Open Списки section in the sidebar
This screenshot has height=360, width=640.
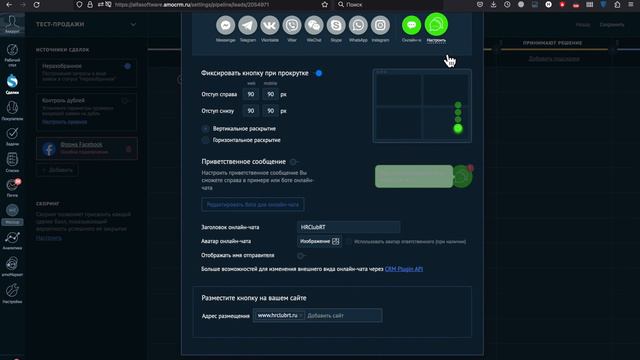click(x=12, y=162)
